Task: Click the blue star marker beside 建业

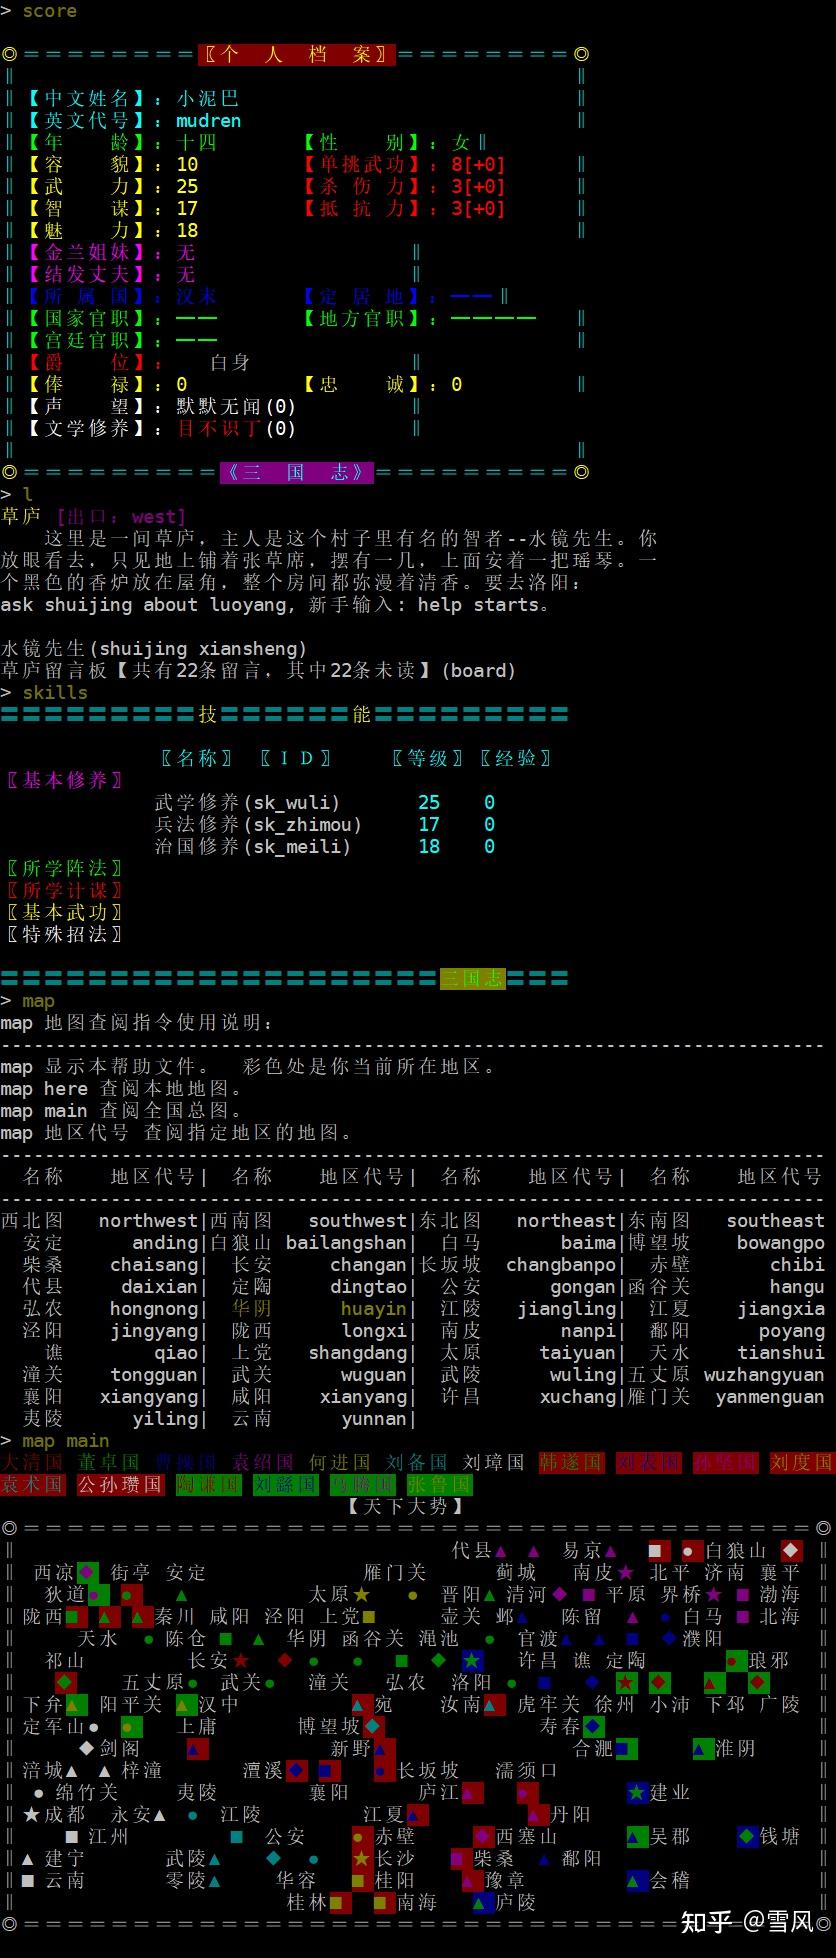Action: click(637, 1792)
